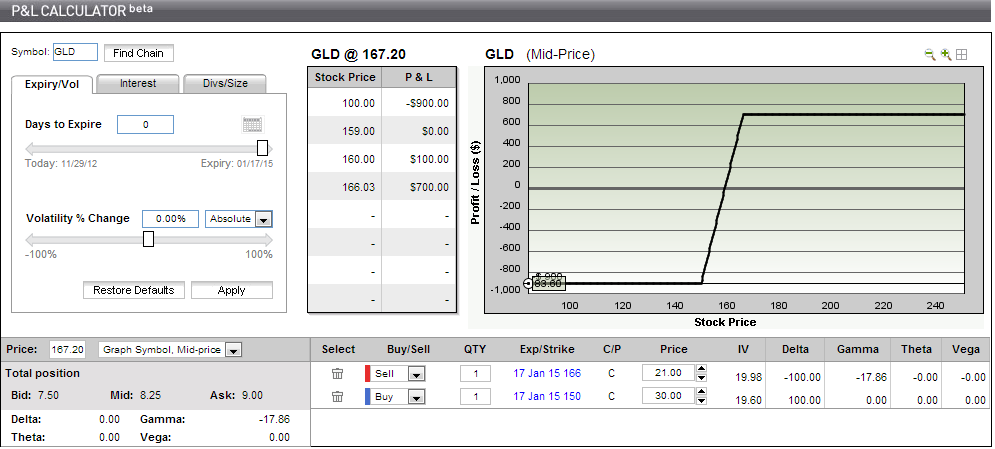Screen dimensions: 995x449
Task: Click the volatility slider right arrow end
Action: (x=268, y=240)
